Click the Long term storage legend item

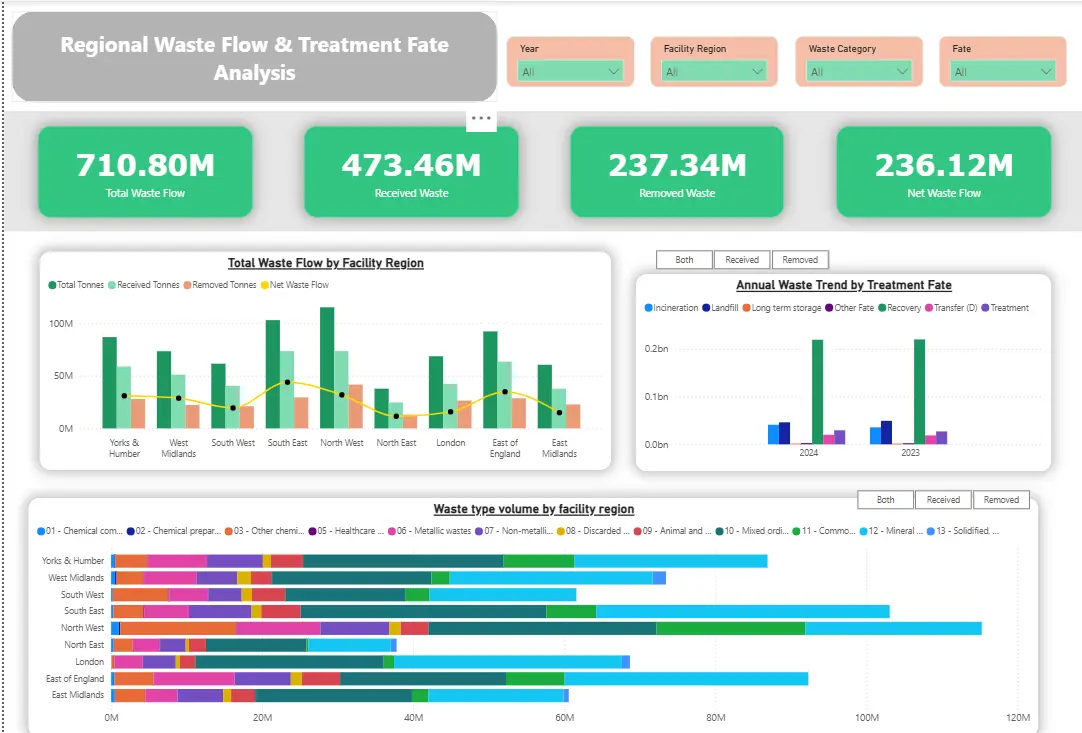coord(782,308)
